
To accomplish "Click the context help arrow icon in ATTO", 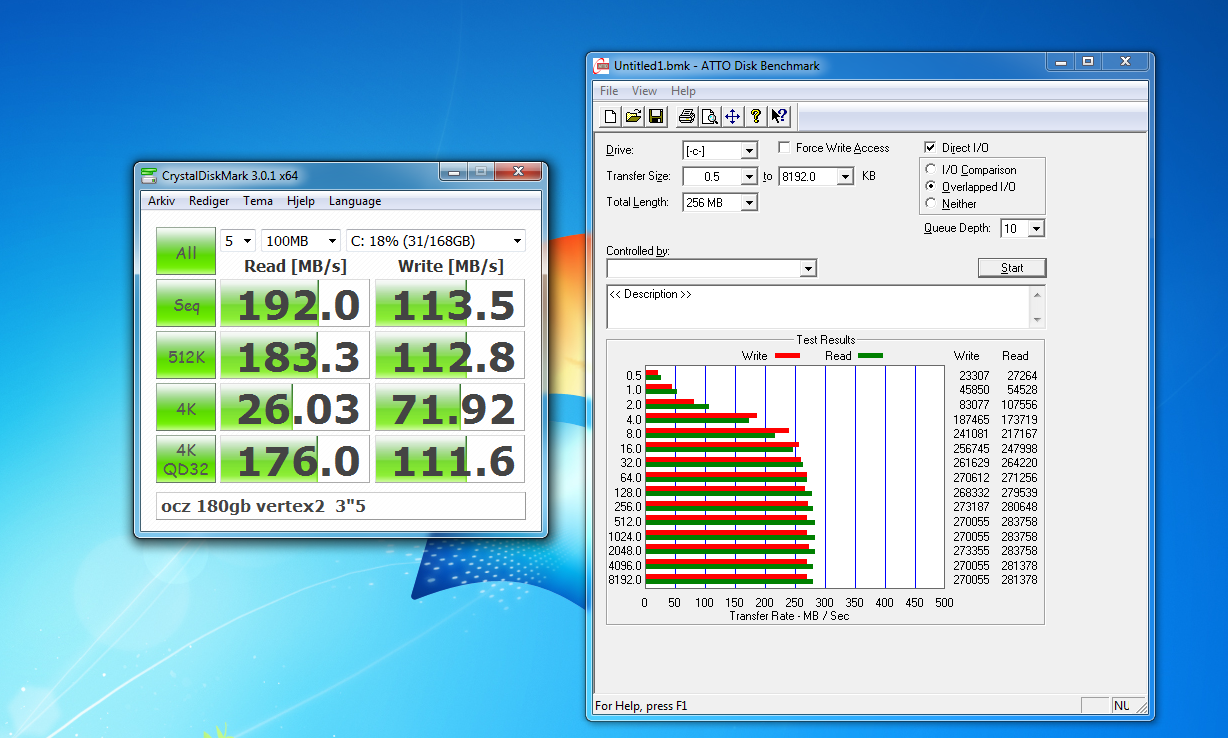I will click(x=780, y=116).
